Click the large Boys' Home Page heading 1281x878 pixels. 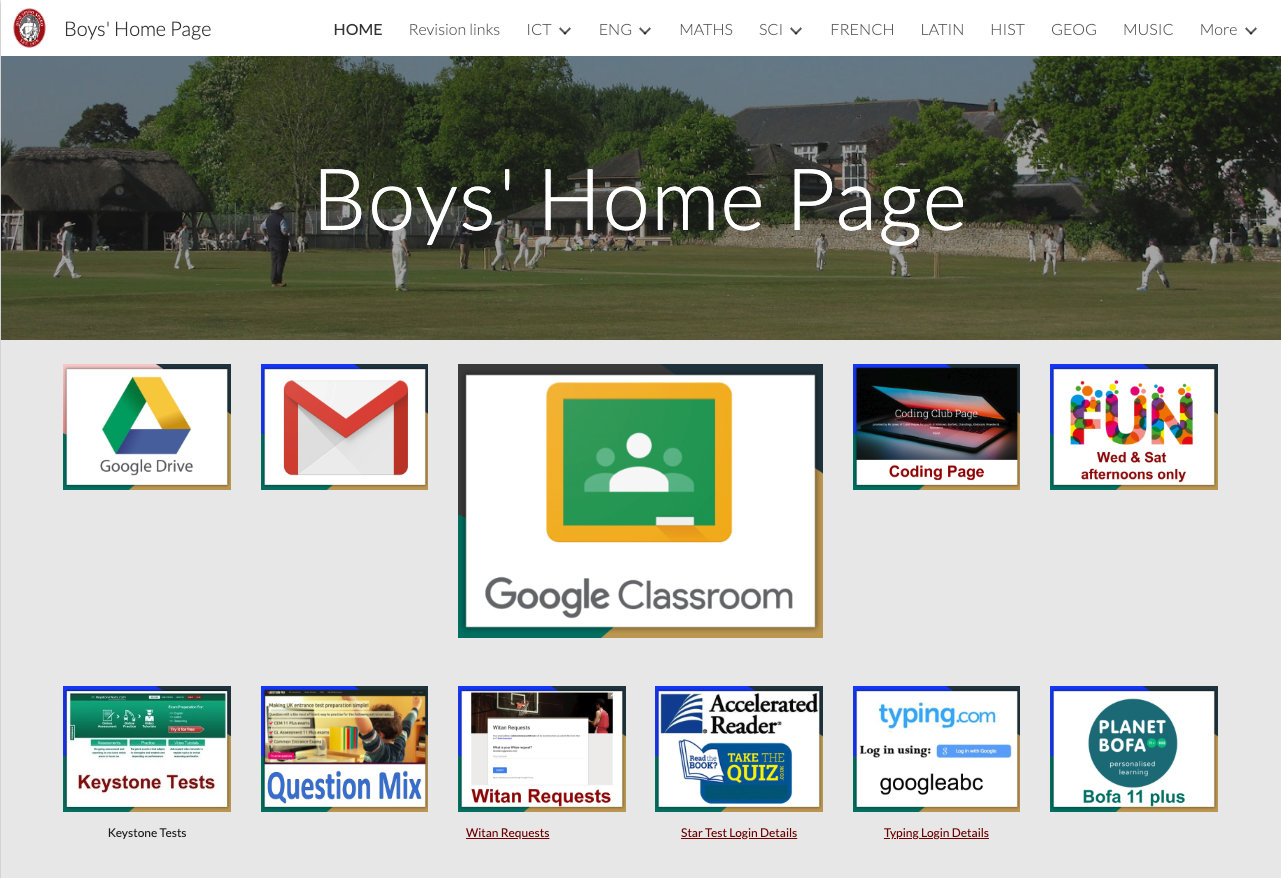[640, 201]
